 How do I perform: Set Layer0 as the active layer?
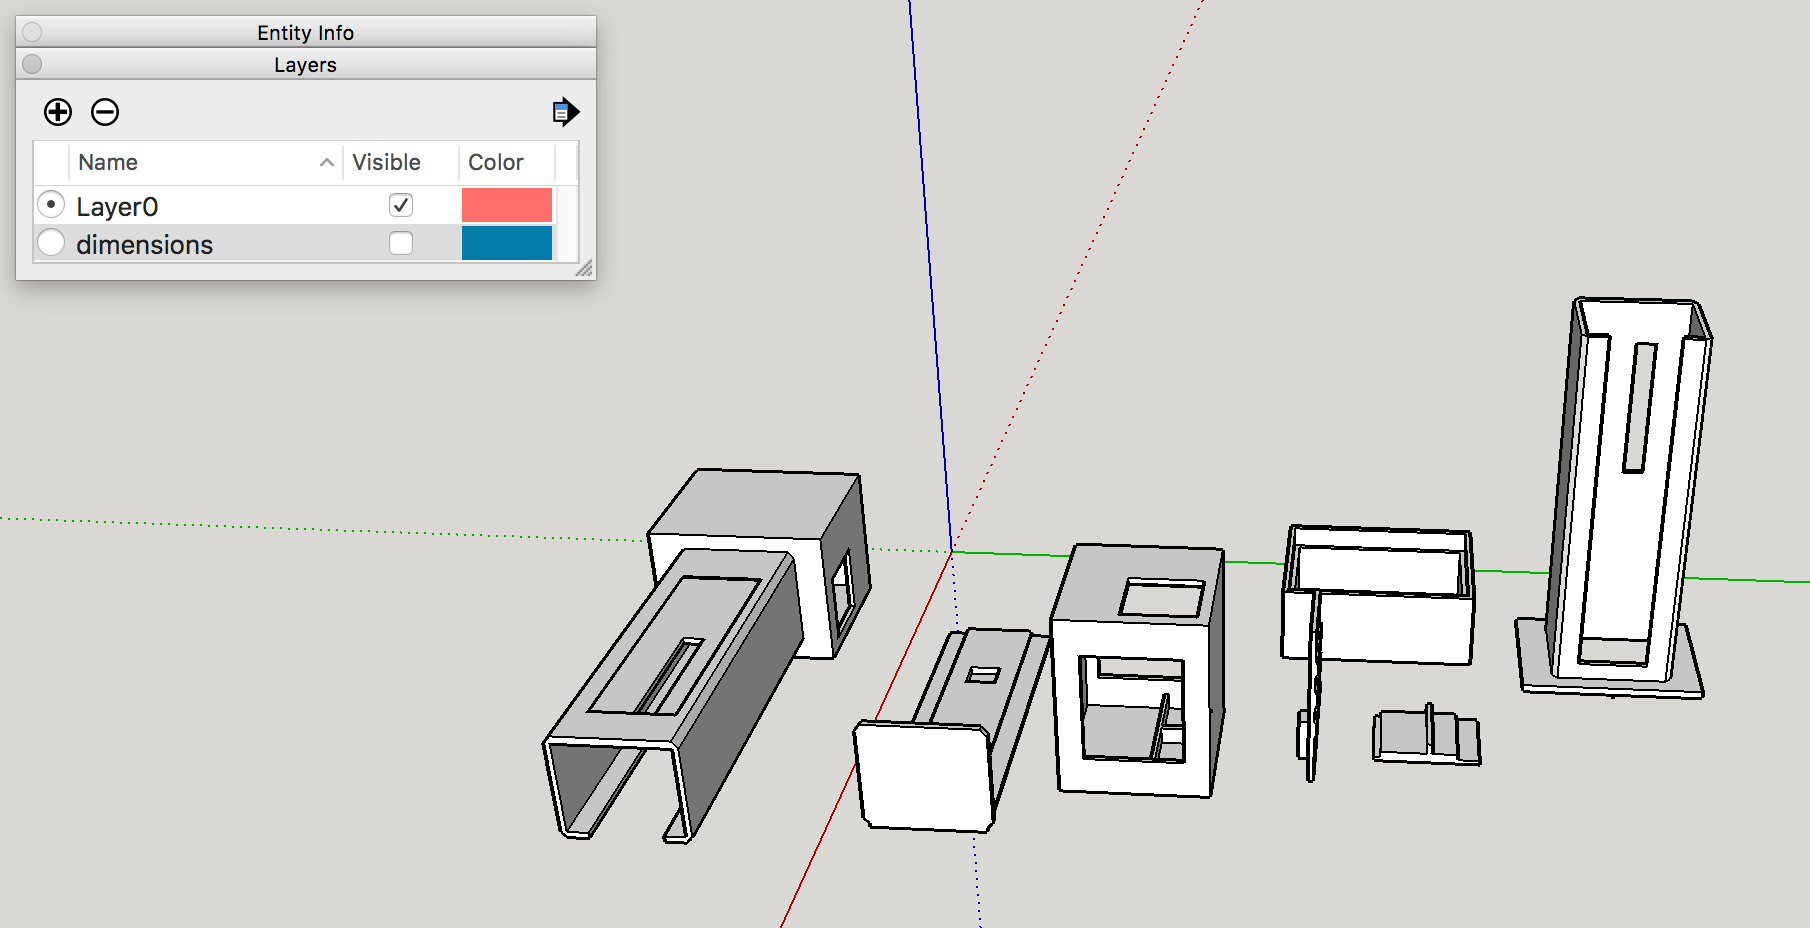click(x=51, y=205)
